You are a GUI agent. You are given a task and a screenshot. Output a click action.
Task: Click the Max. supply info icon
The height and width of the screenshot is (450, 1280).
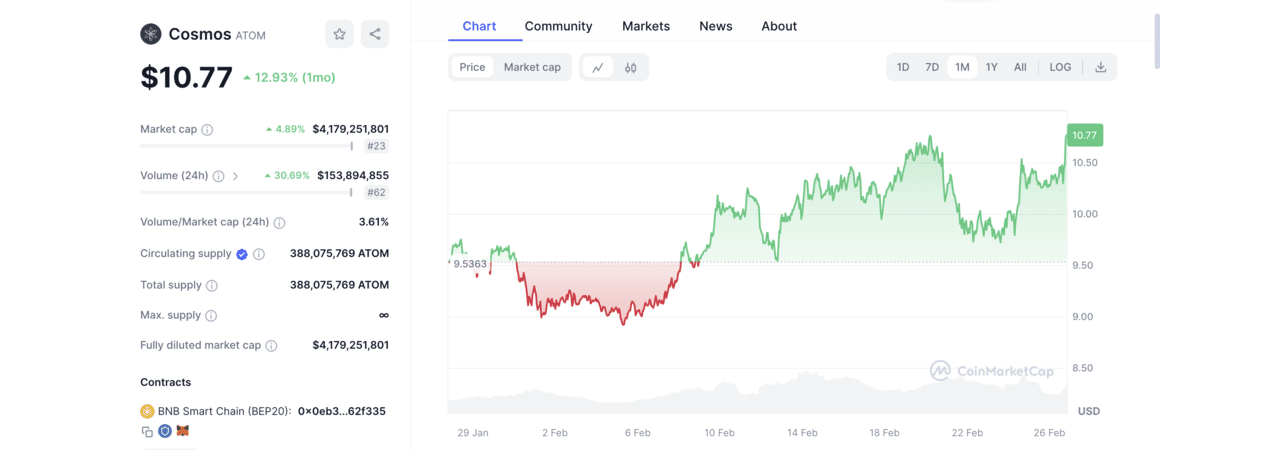click(211, 316)
